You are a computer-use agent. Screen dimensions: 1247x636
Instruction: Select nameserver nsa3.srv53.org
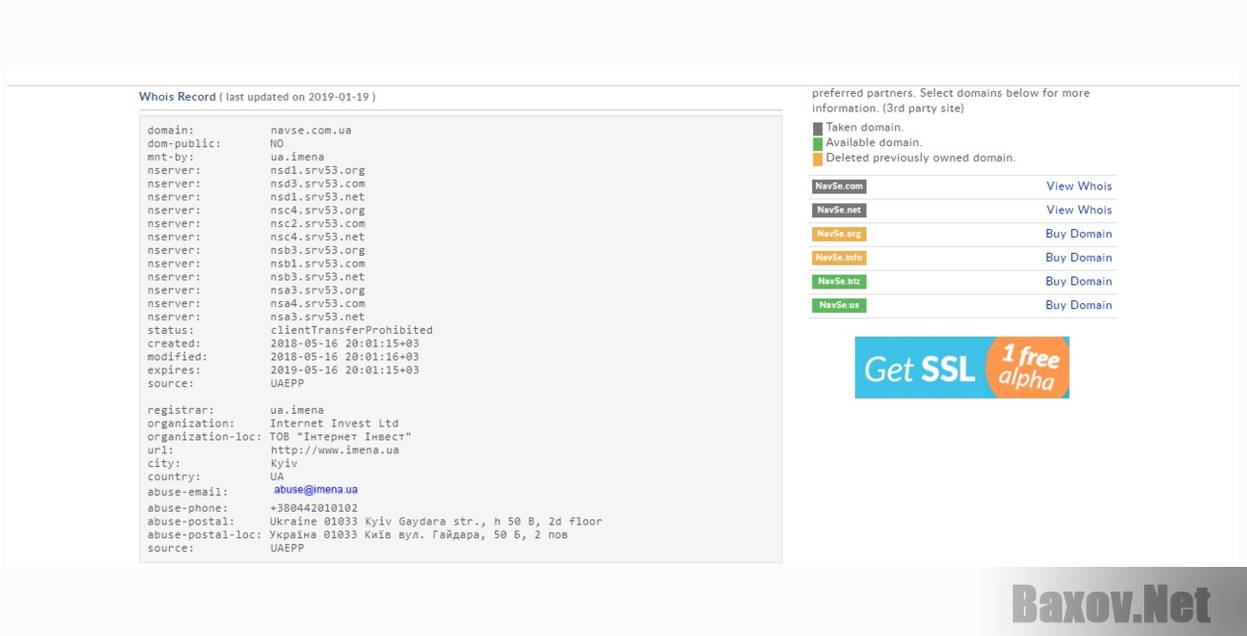(x=318, y=290)
